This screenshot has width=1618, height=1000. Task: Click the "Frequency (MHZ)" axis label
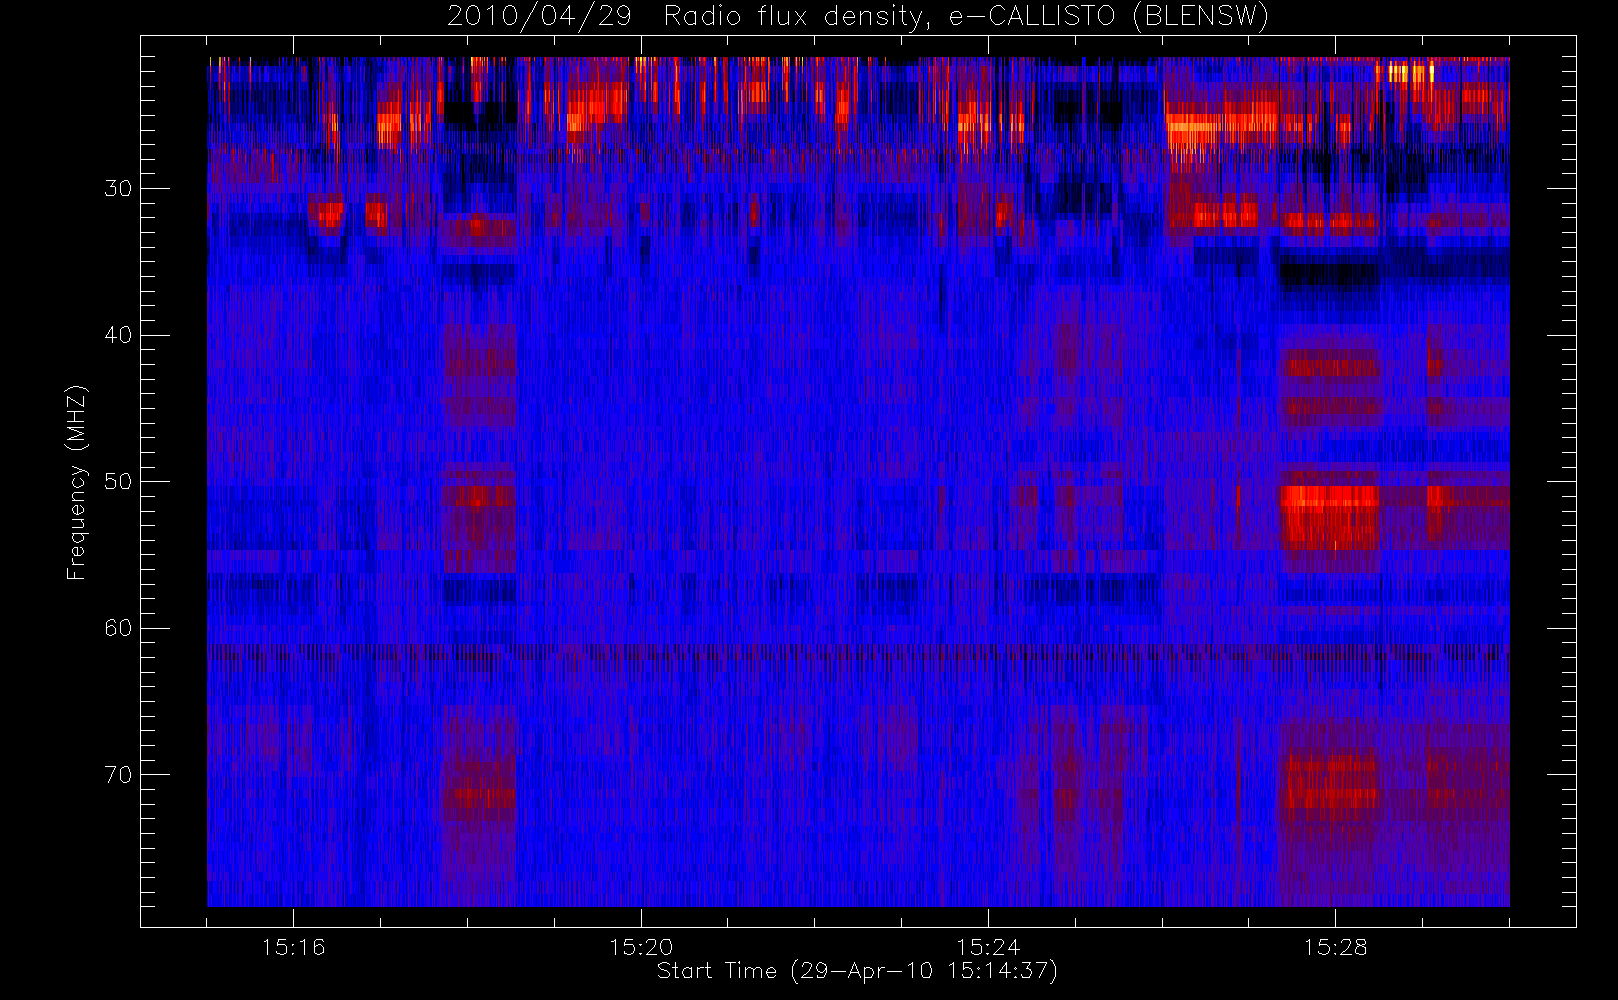[77, 482]
